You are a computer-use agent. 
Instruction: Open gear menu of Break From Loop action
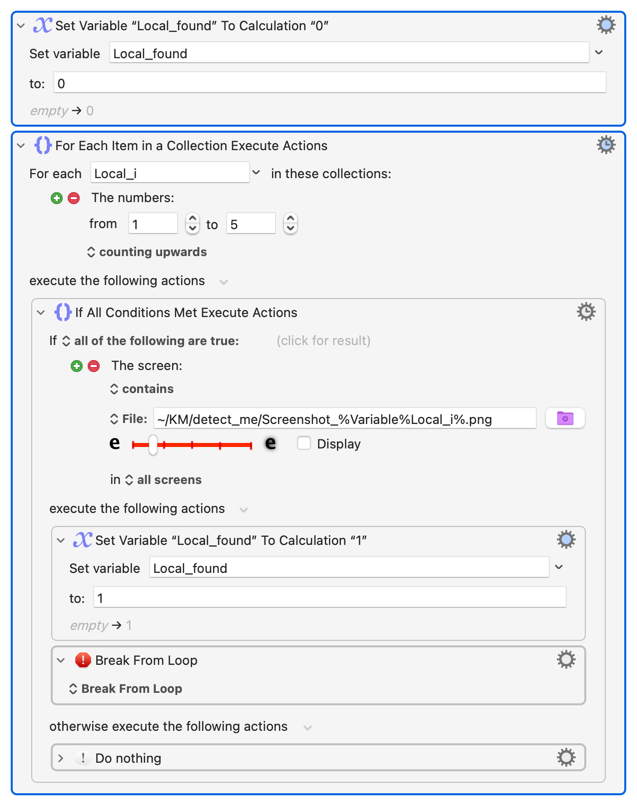tap(566, 660)
